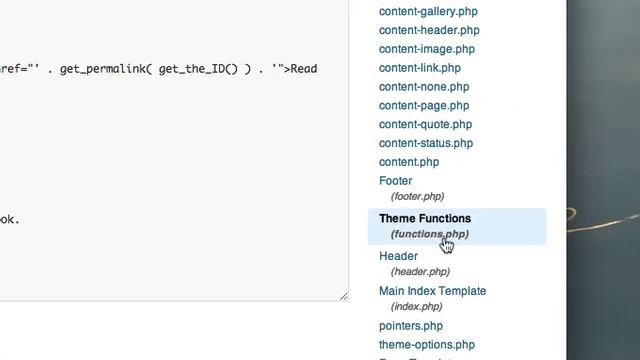Open the pointers.php file
The image size is (640, 360).
tap(411, 326)
